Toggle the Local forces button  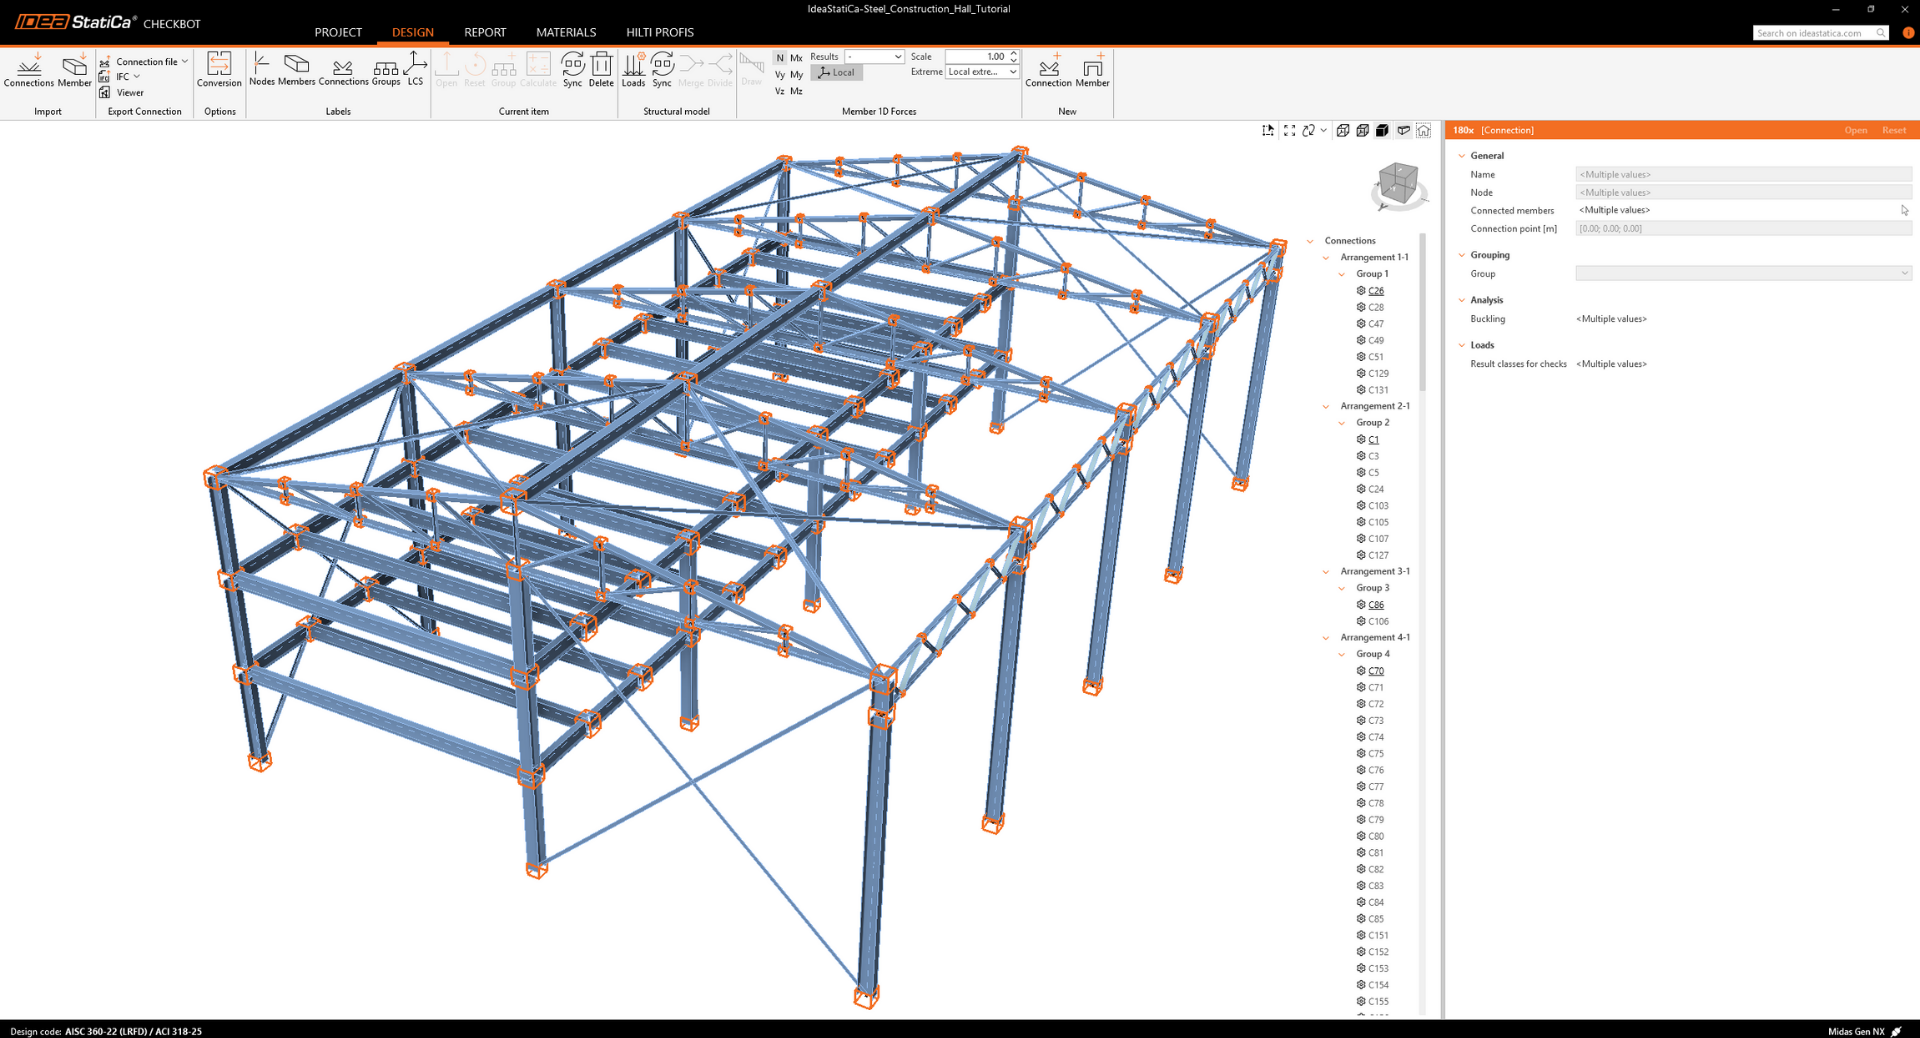coord(836,73)
